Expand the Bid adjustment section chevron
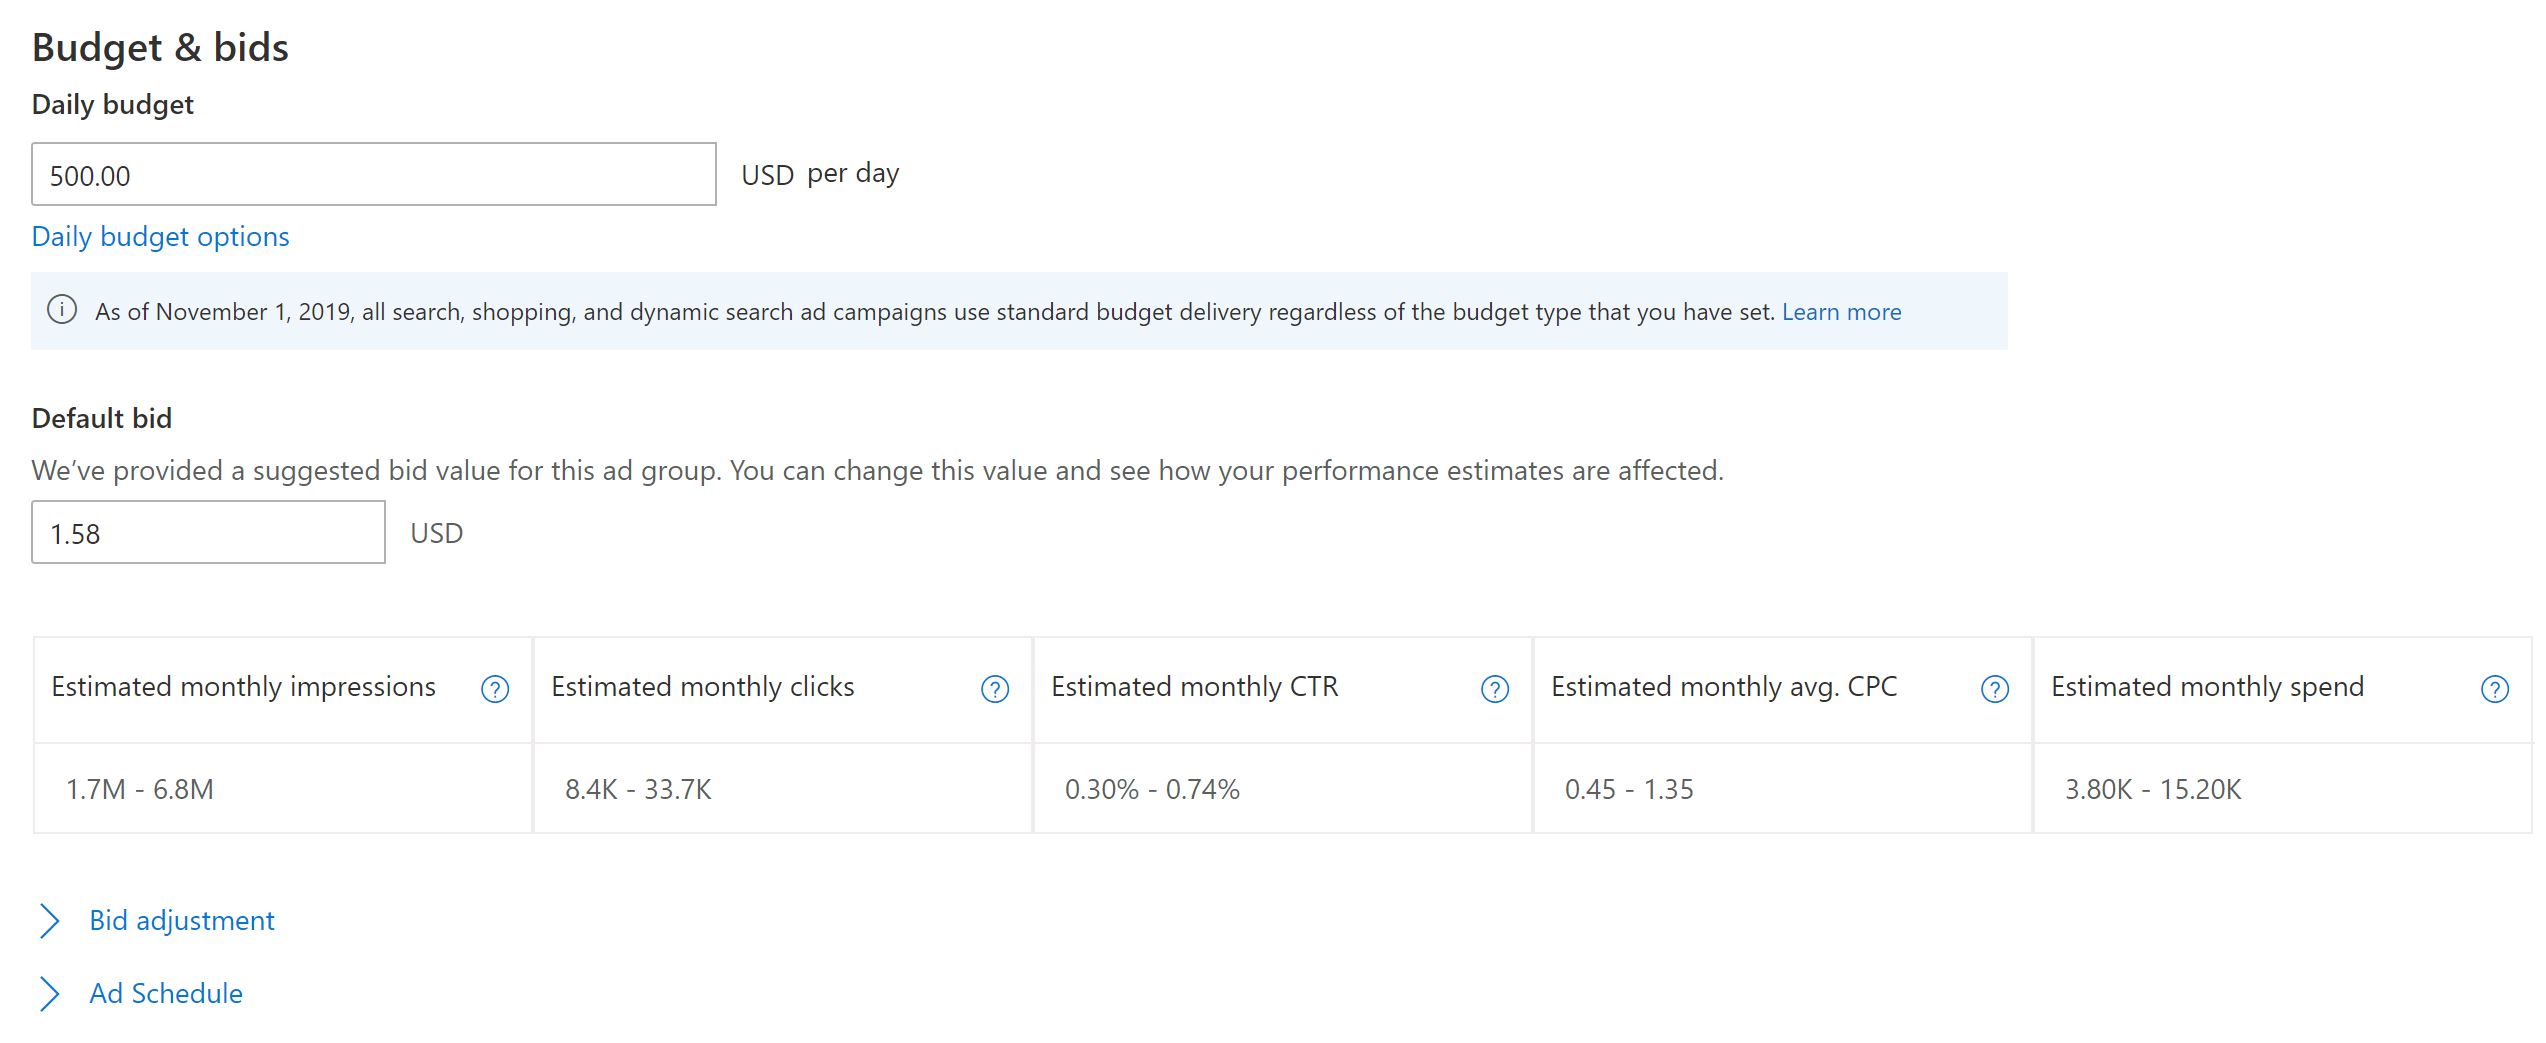 (x=49, y=921)
